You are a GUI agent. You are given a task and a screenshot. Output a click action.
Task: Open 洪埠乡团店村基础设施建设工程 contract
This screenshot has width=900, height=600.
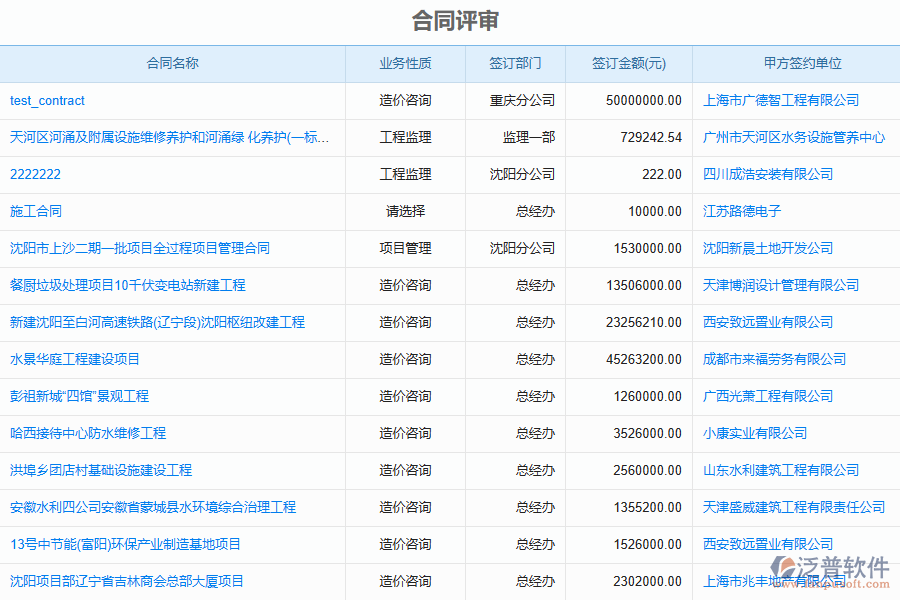(101, 470)
